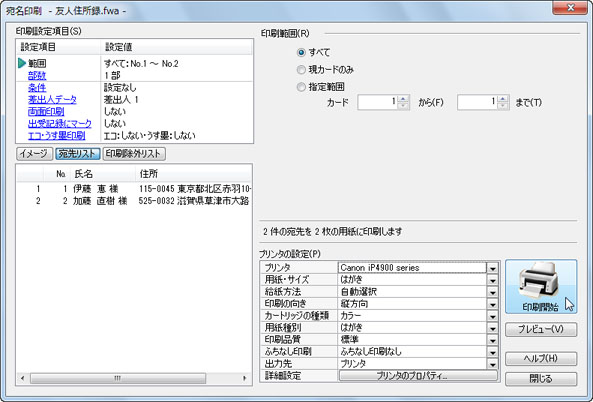
Task: Open the 差出人データ setting link
Action: (52, 99)
